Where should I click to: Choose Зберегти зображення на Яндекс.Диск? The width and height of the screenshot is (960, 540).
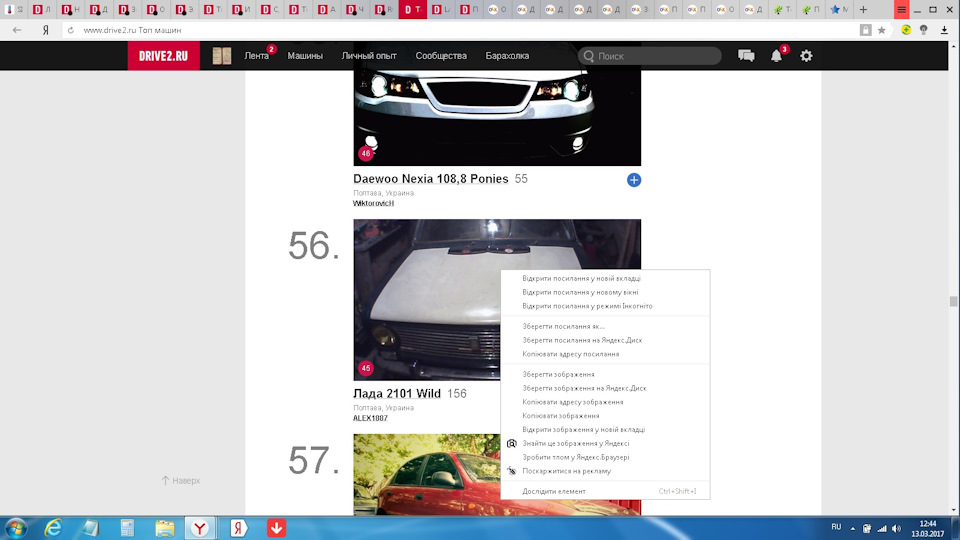[606, 388]
